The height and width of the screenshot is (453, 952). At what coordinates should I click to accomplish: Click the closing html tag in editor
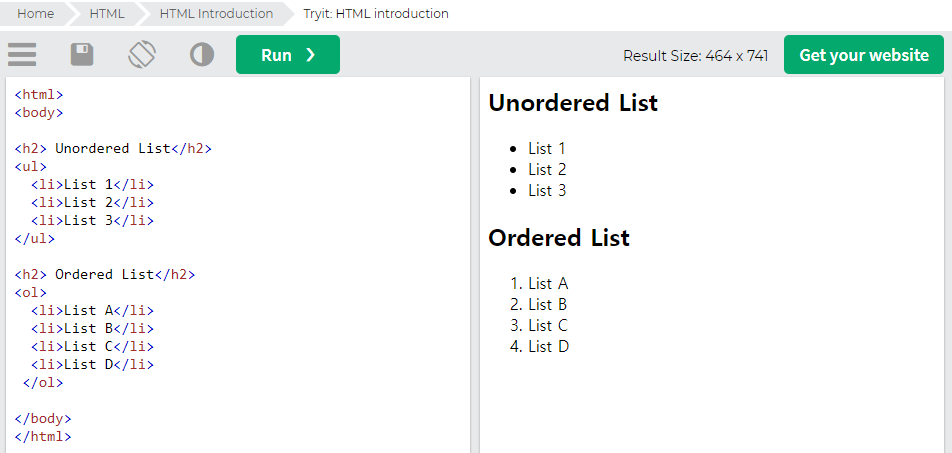pos(42,436)
